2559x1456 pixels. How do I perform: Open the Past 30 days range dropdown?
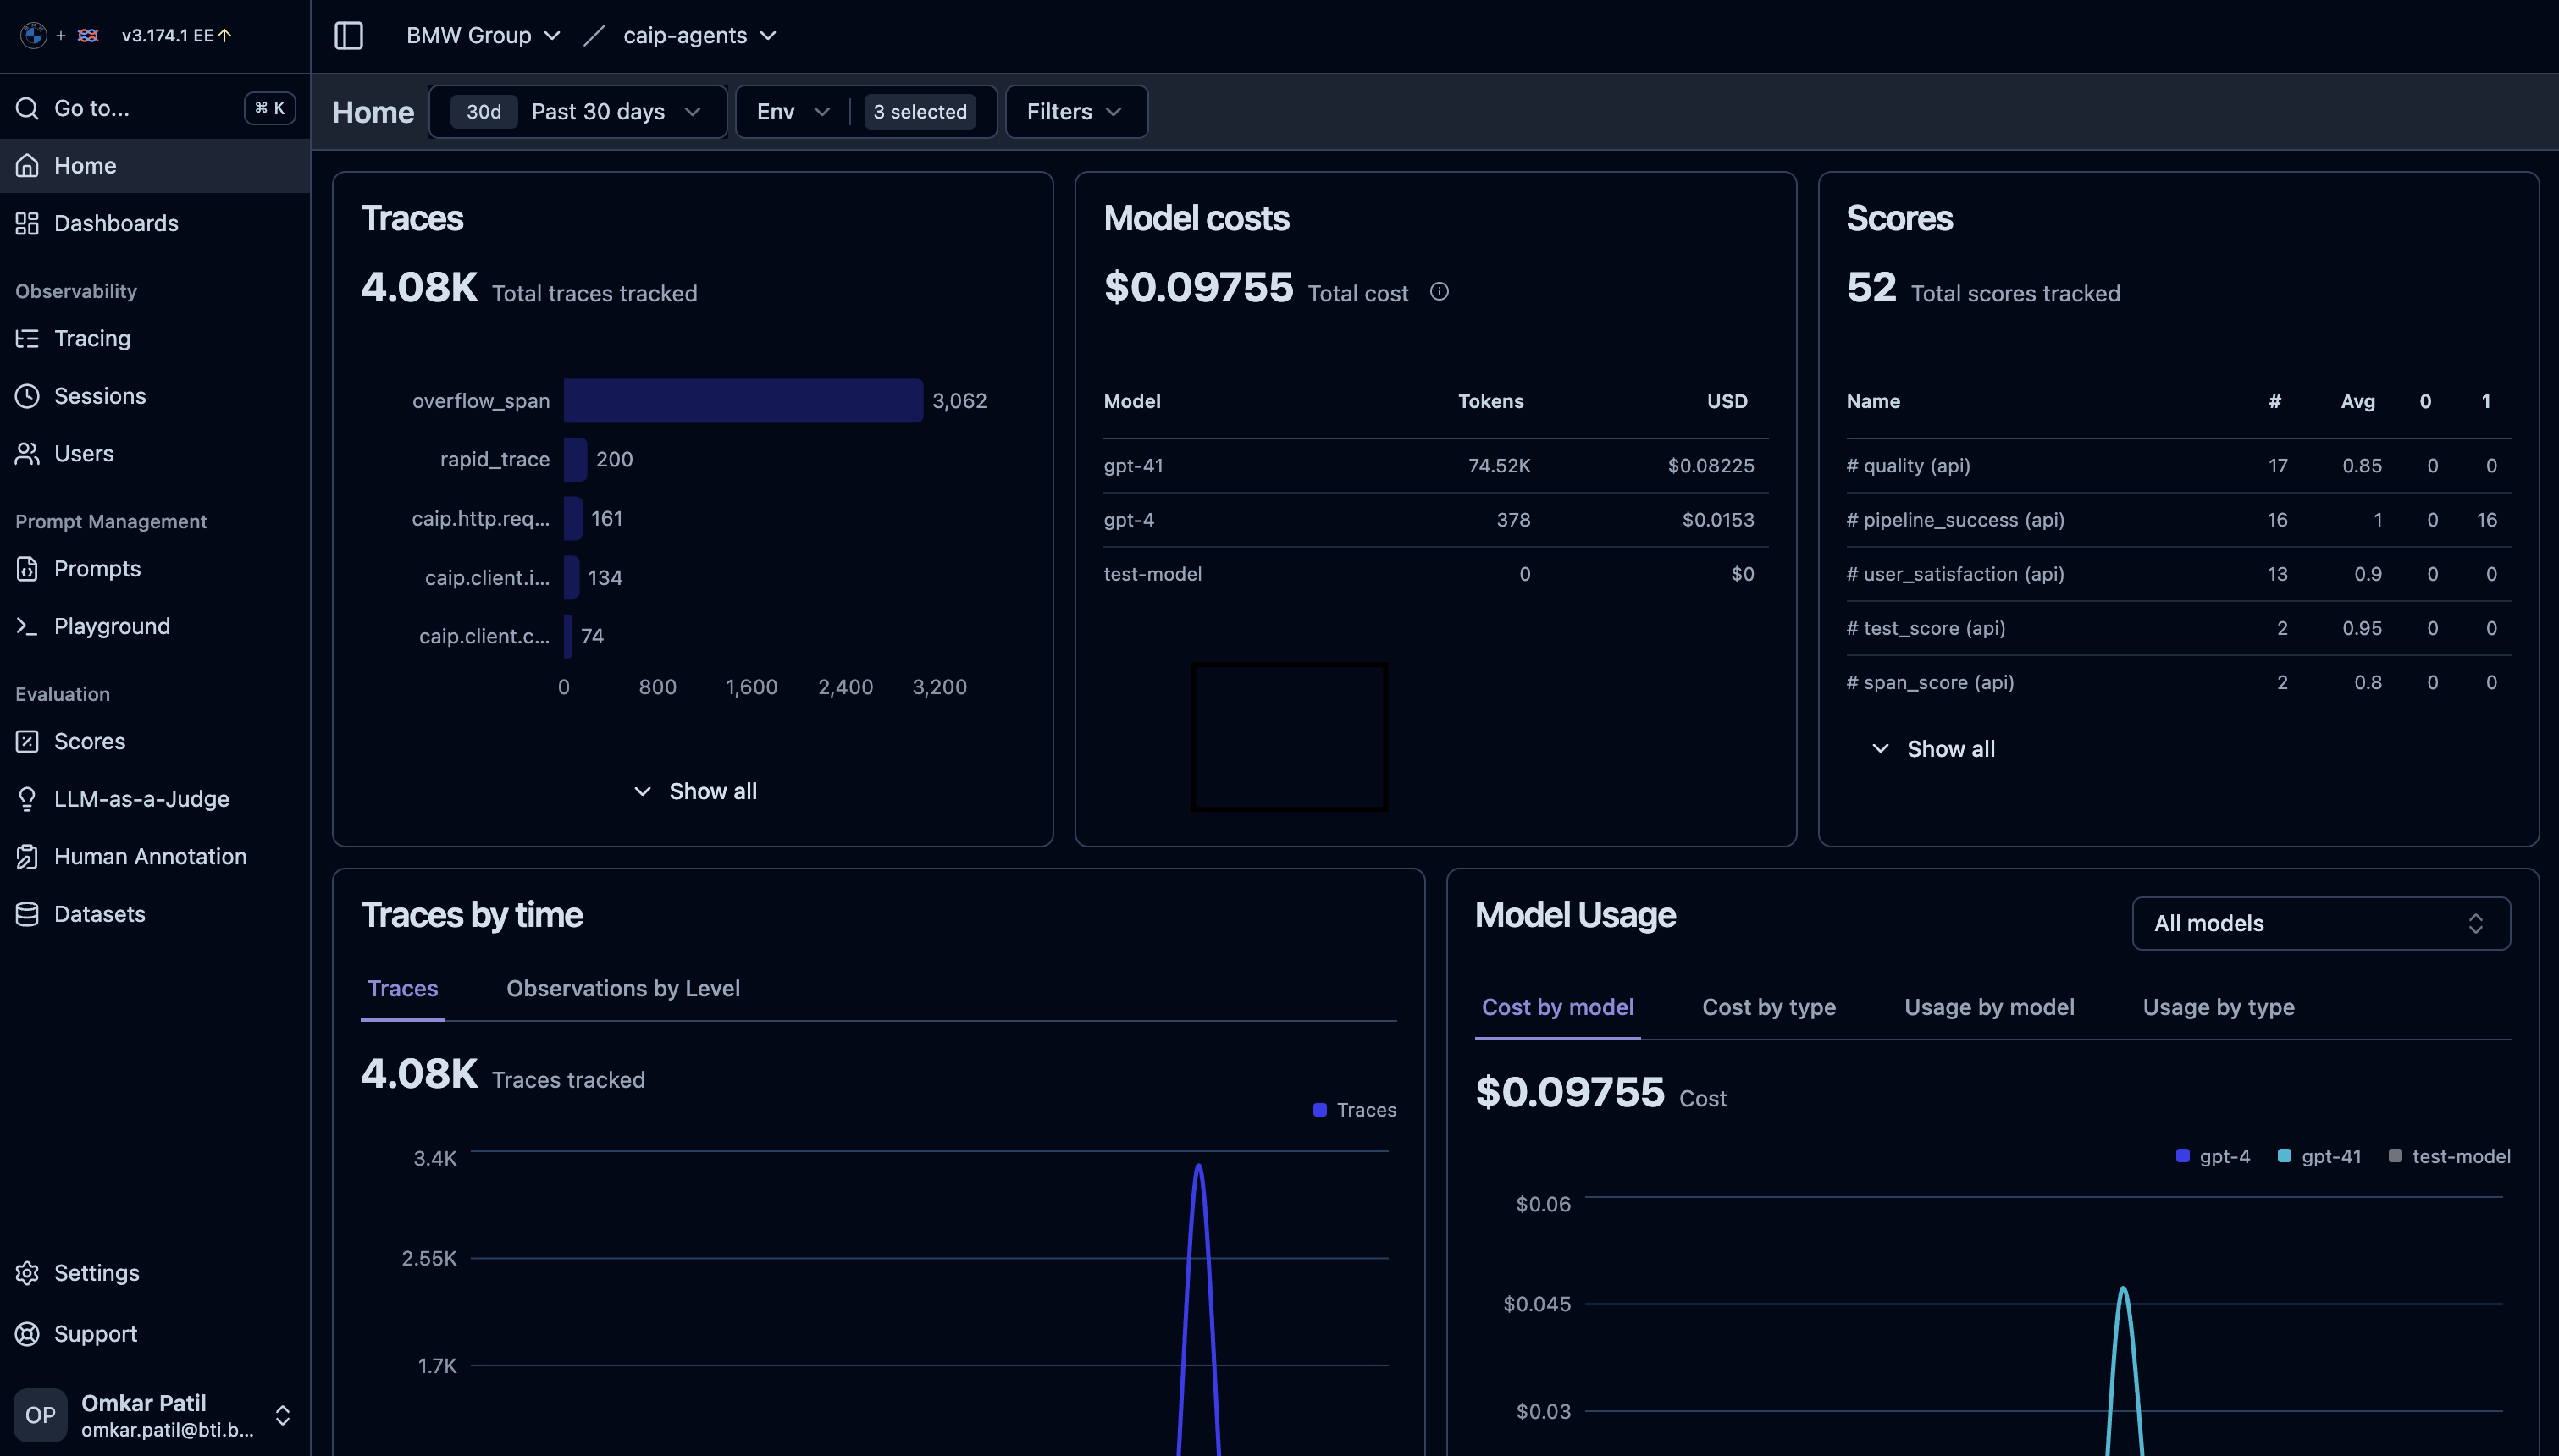pos(578,112)
